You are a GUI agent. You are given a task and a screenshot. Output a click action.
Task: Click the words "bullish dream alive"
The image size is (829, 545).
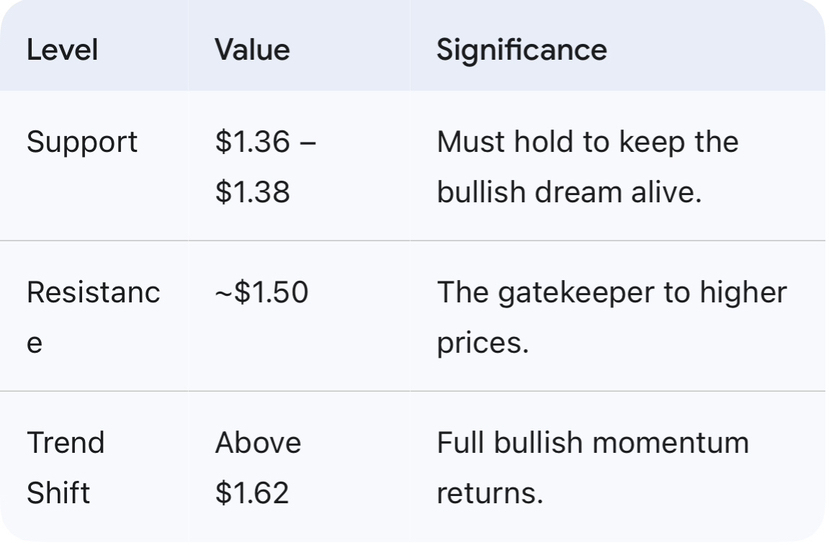click(x=569, y=191)
